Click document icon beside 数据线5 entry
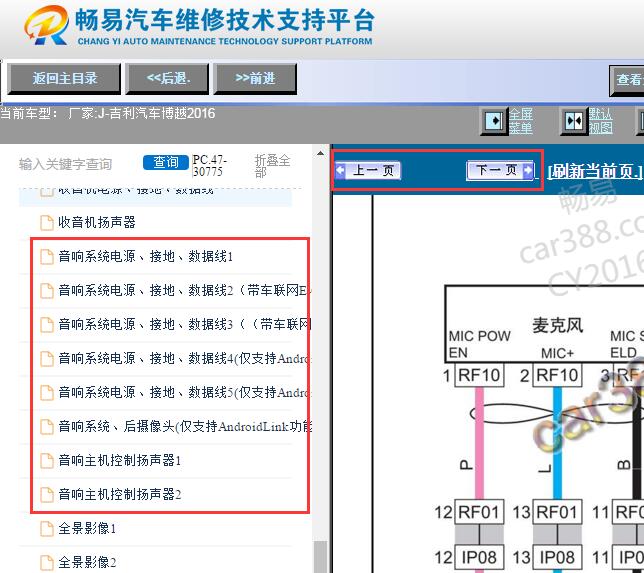The width and height of the screenshot is (644, 573). point(47,393)
